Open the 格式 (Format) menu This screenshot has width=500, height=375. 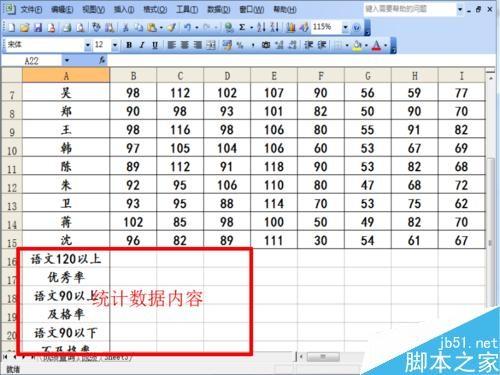155,10
